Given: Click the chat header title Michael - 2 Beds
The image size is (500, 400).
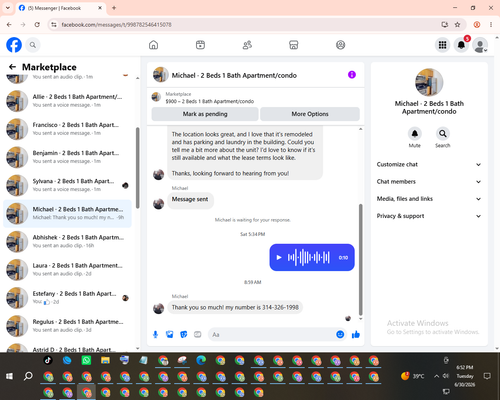Looking at the screenshot, I should coord(234,75).
